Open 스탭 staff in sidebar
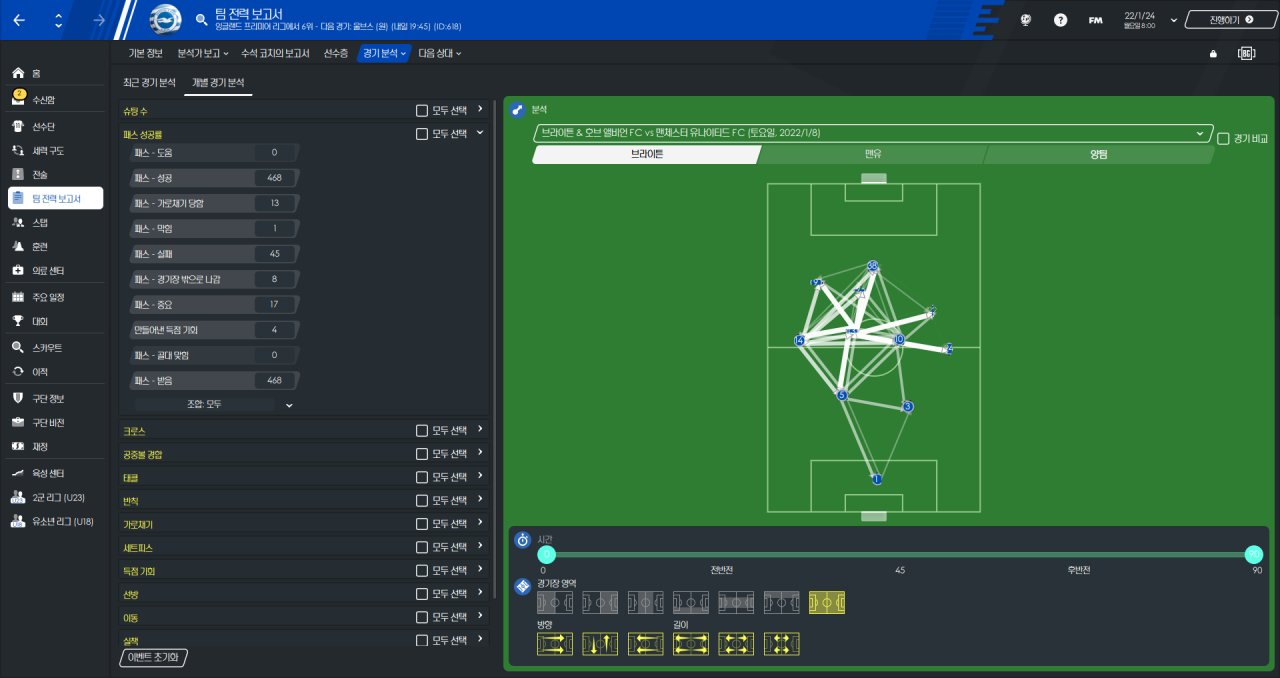The height and width of the screenshot is (678, 1280). pos(55,223)
